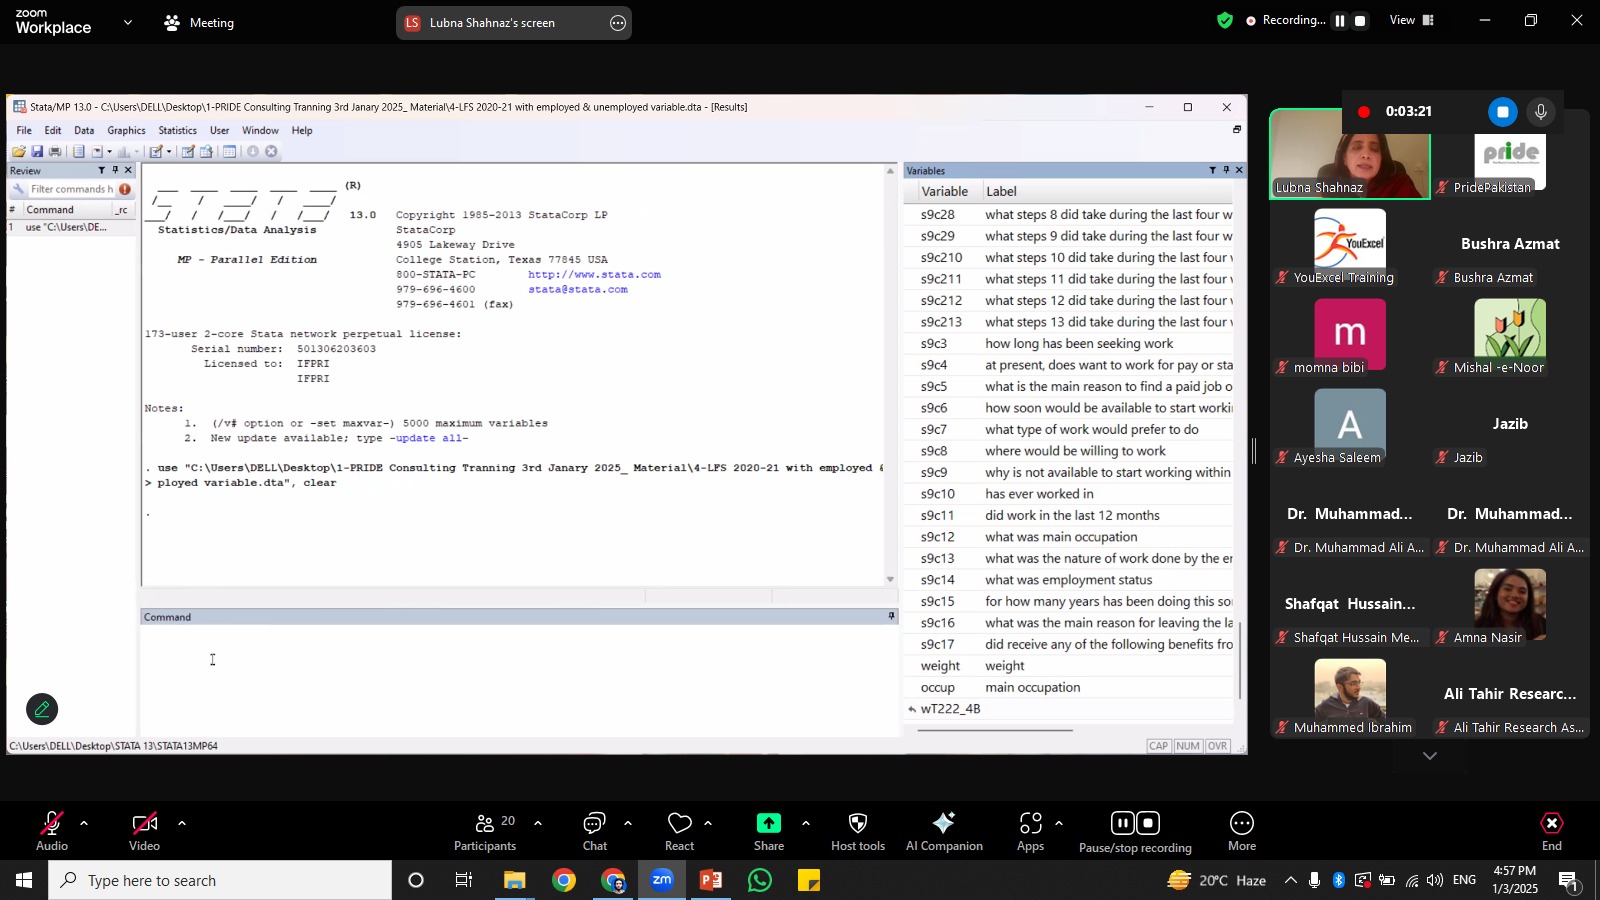Viewport: 1600px width, 900px height.
Task: Select the 'occup' variable row
Action: pyautogui.click(x=1068, y=687)
